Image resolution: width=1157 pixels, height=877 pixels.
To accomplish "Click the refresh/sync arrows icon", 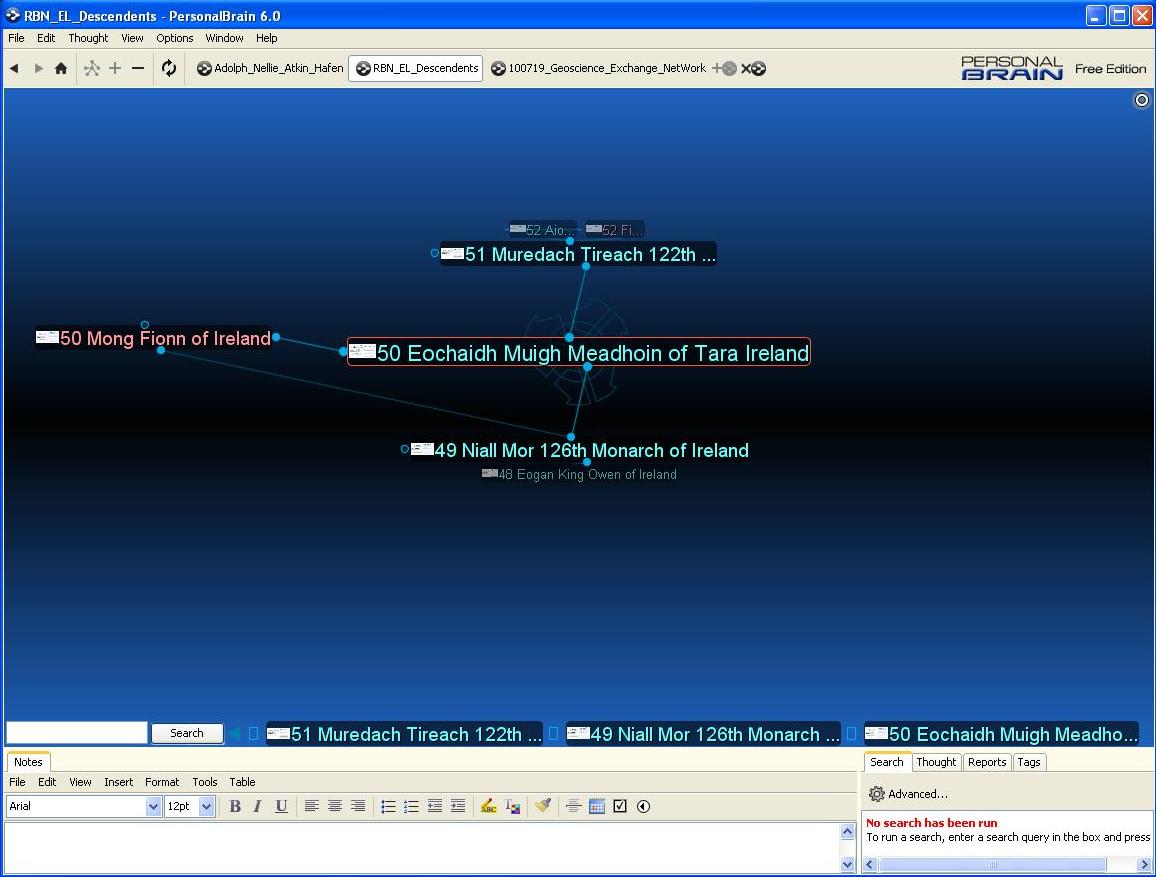I will pos(169,69).
